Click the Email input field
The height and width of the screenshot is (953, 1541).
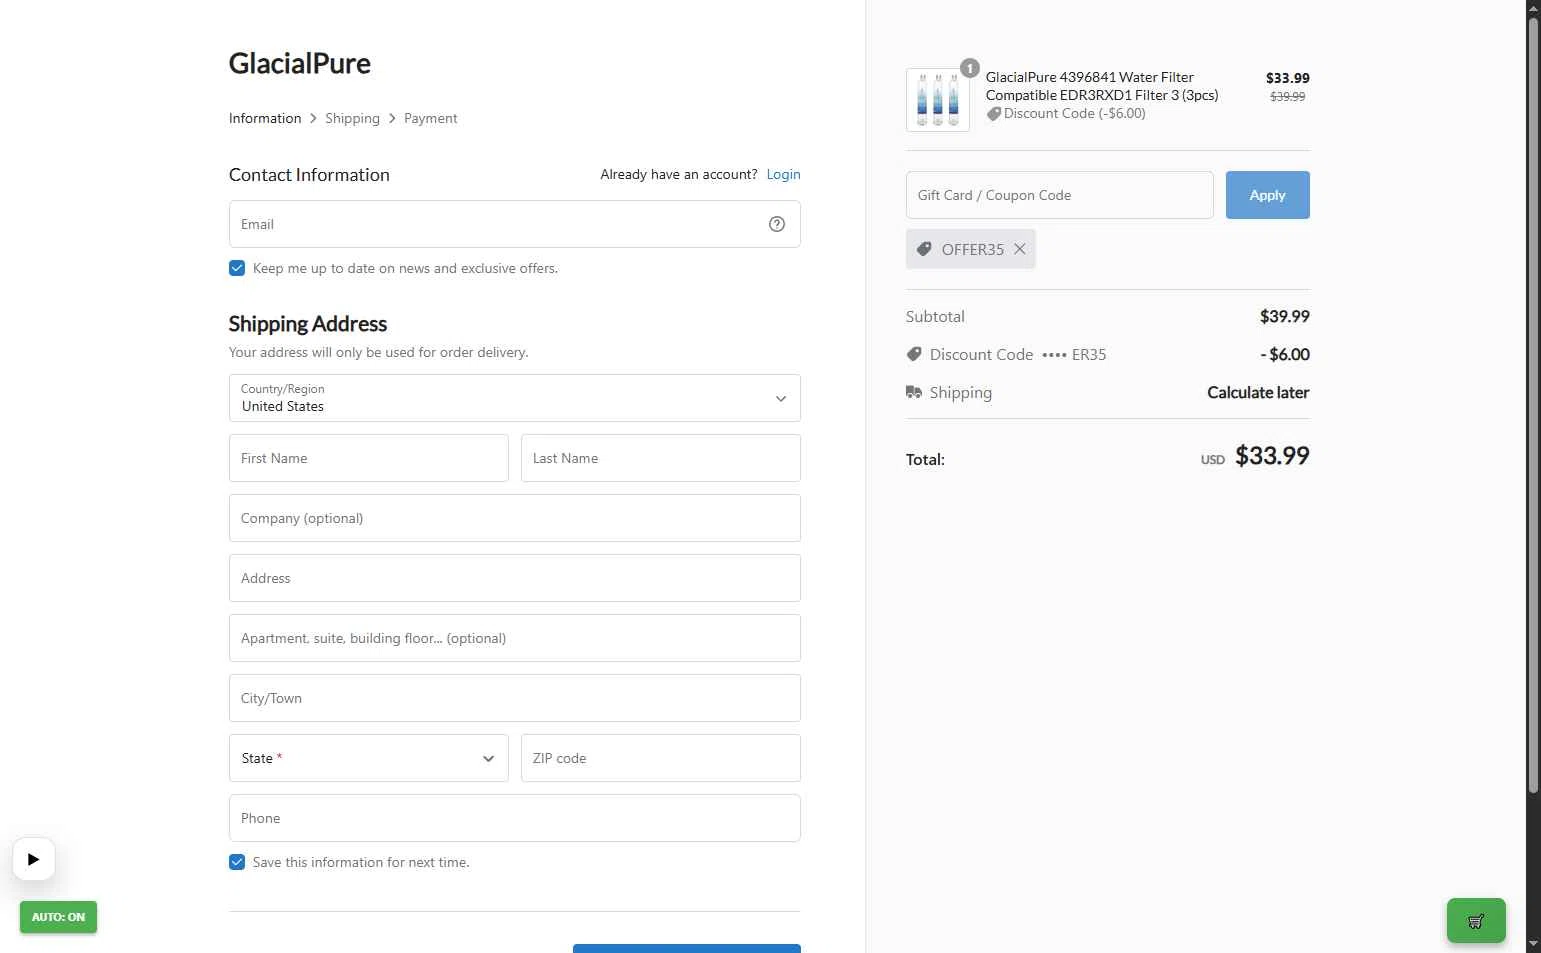tap(515, 224)
